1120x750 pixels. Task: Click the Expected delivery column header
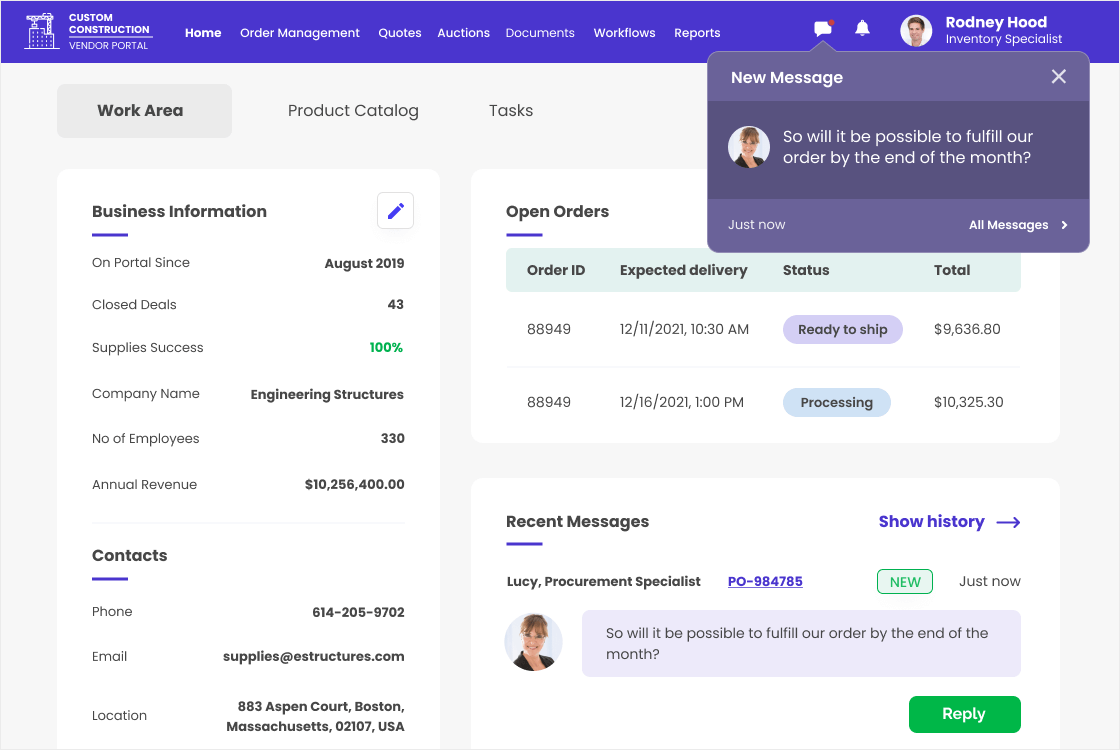(x=683, y=270)
